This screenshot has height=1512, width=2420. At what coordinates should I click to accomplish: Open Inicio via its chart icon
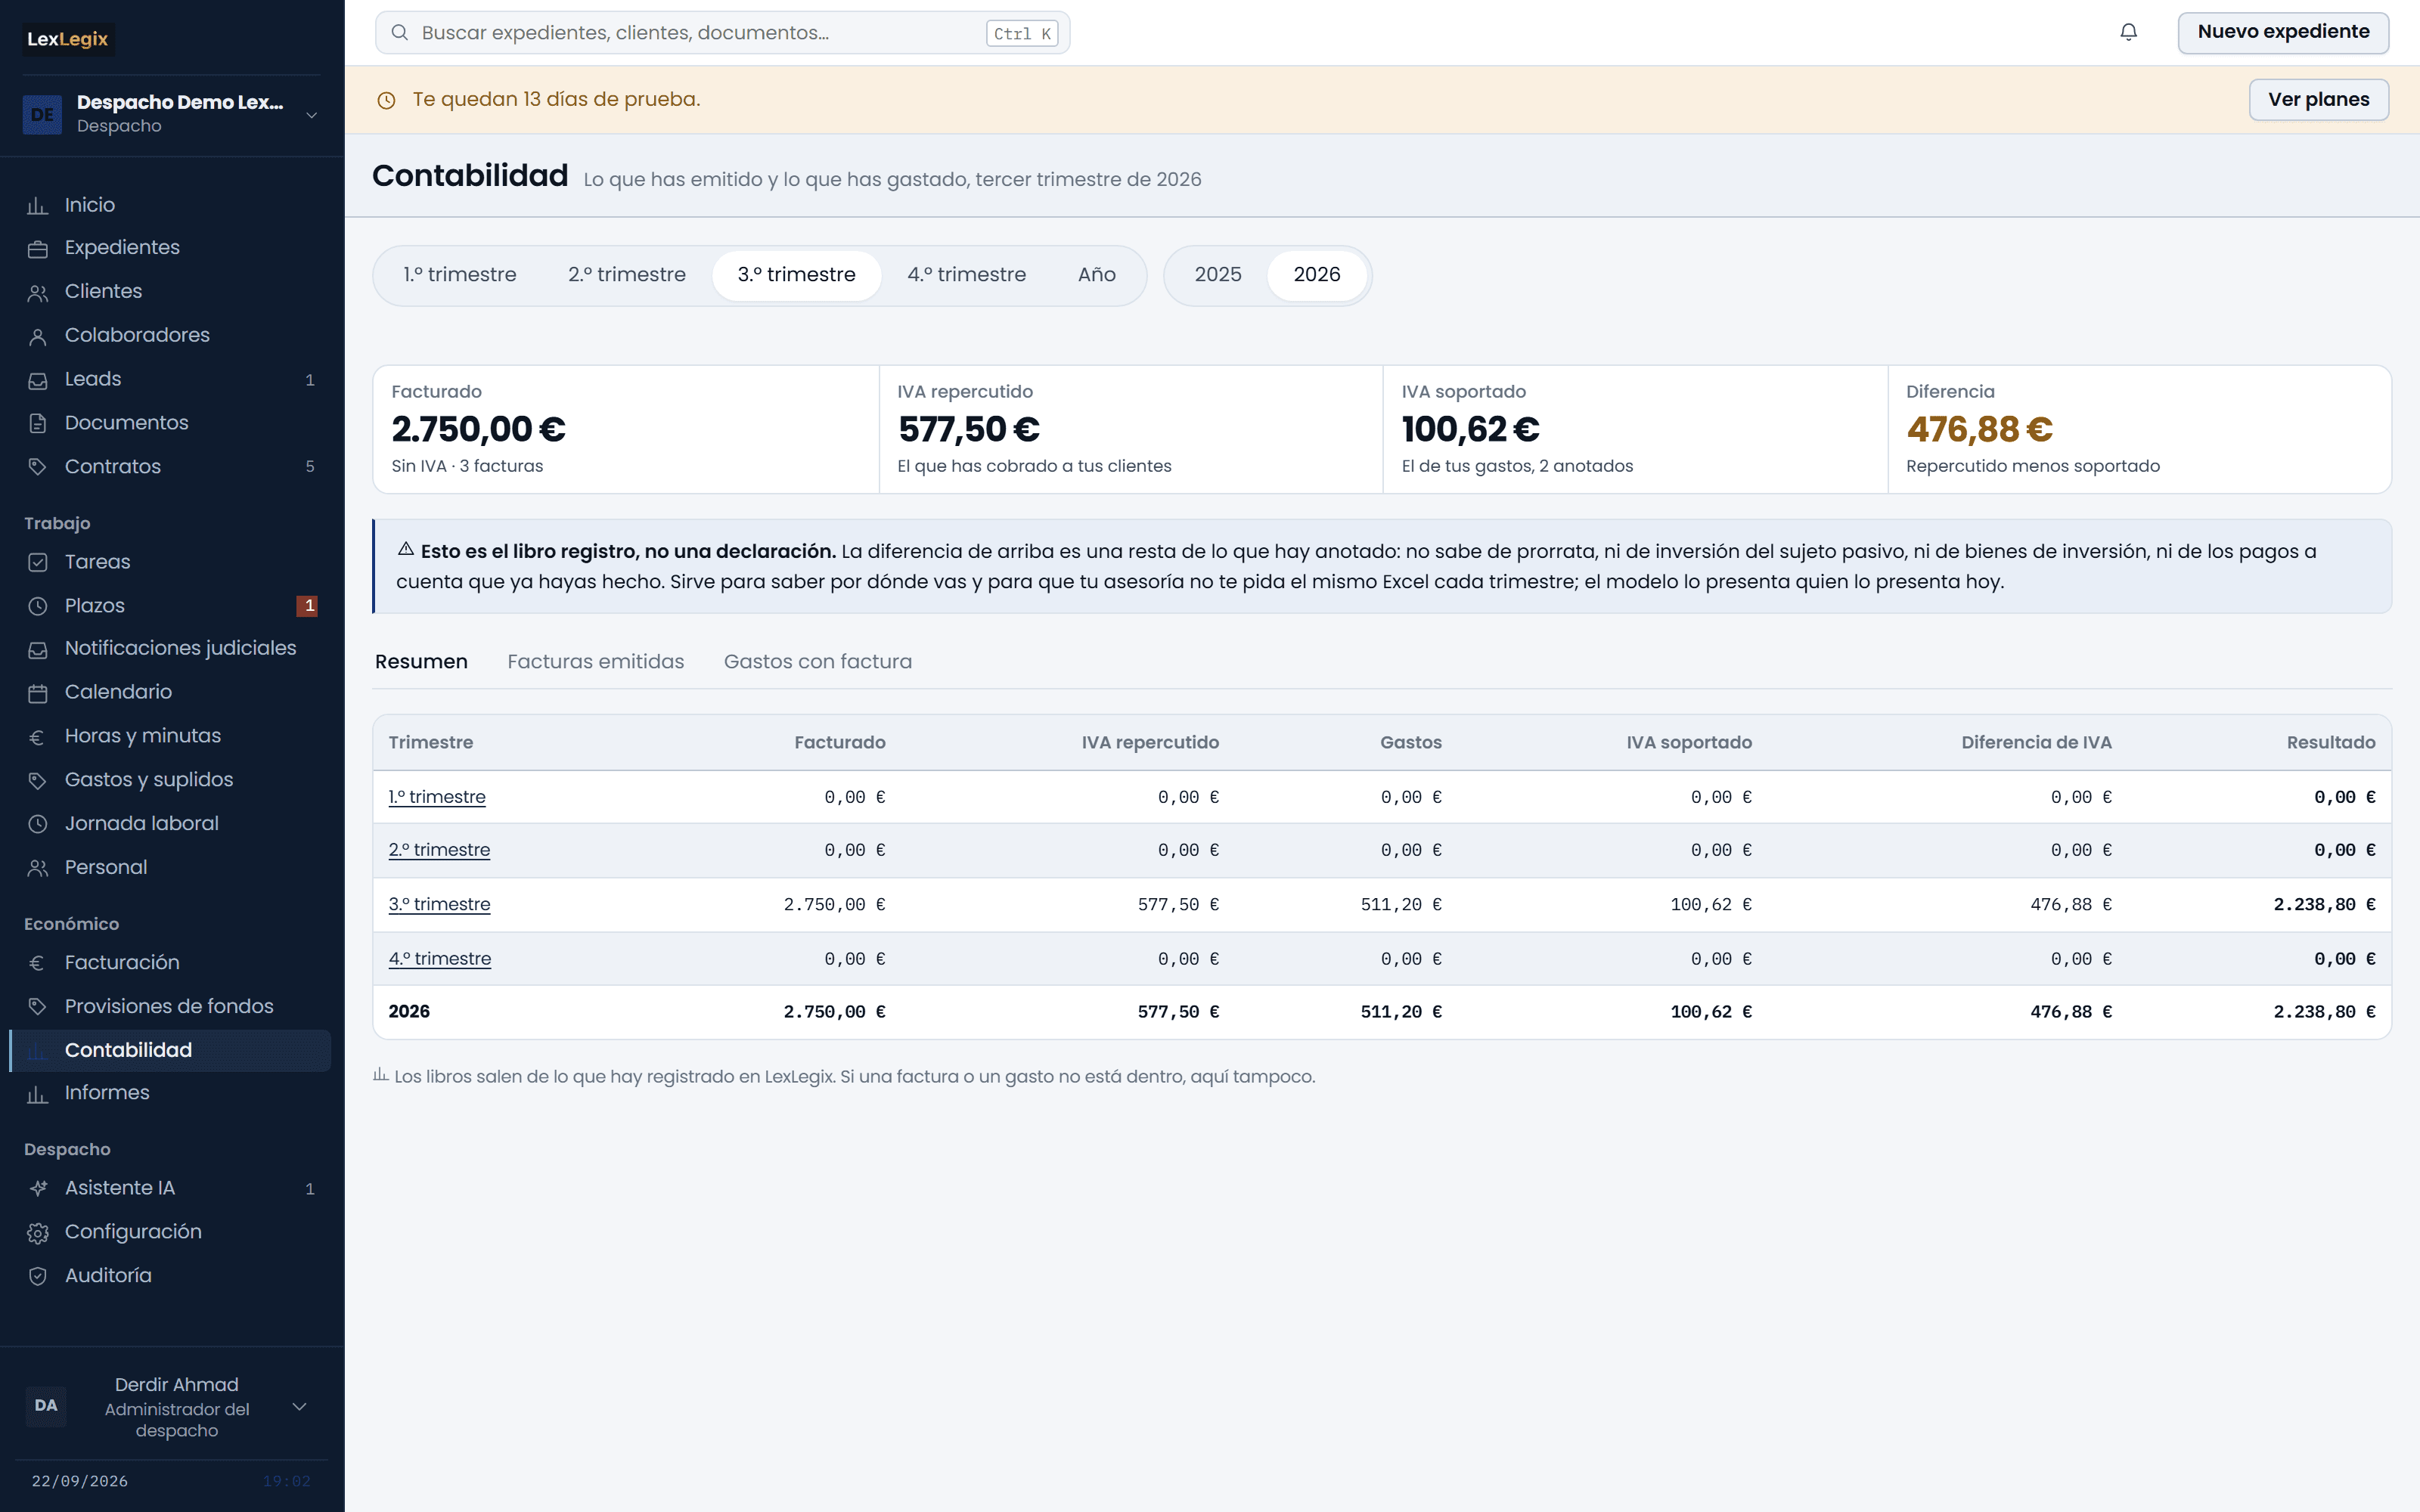point(37,206)
